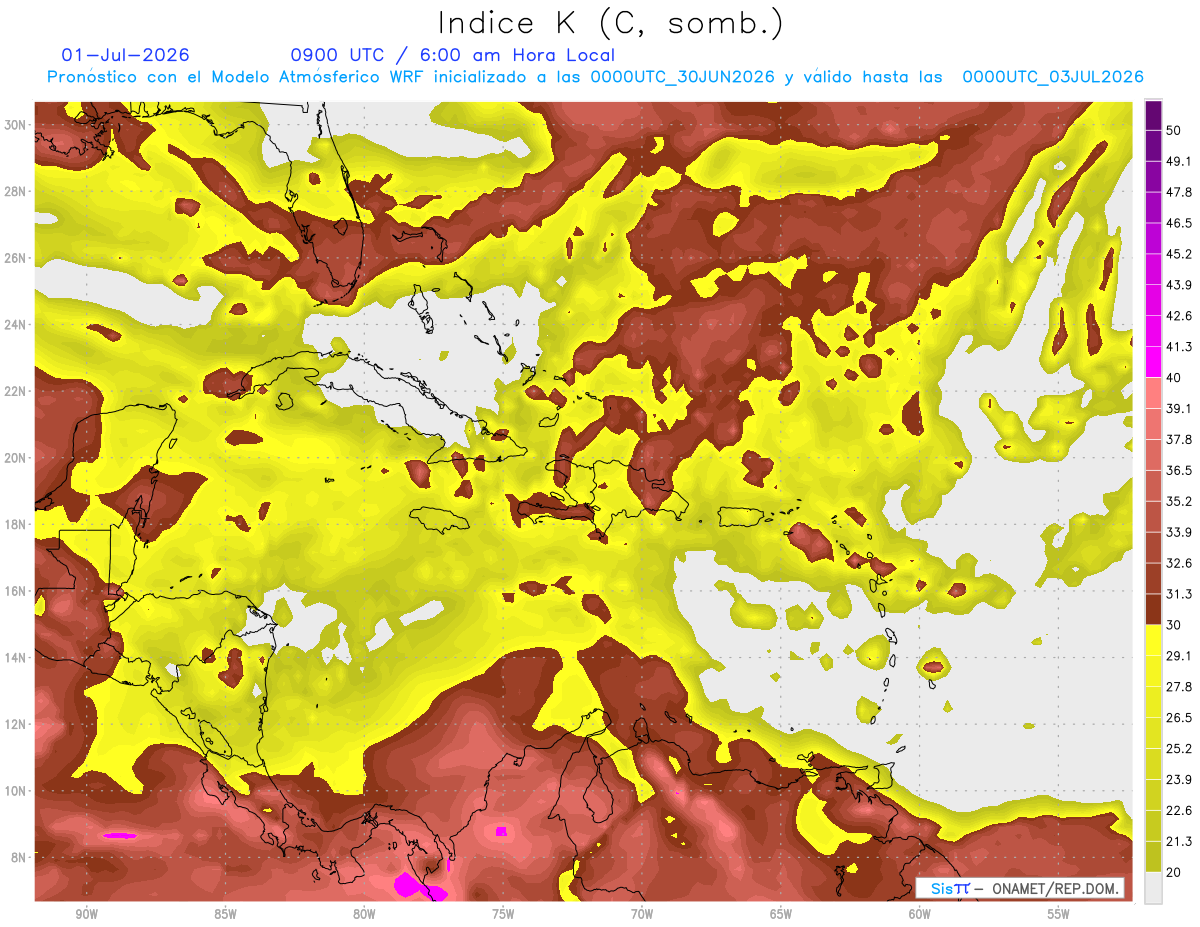Click the color scale value 46.5
The width and height of the screenshot is (1200, 927).
click(x=1179, y=223)
